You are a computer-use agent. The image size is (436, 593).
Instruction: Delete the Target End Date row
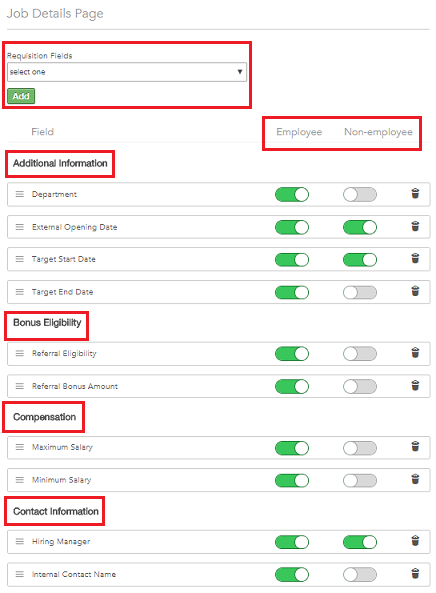[x=415, y=291]
